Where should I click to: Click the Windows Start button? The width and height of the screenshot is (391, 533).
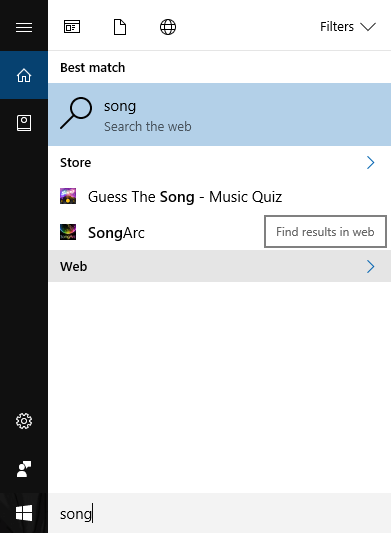pos(24,513)
